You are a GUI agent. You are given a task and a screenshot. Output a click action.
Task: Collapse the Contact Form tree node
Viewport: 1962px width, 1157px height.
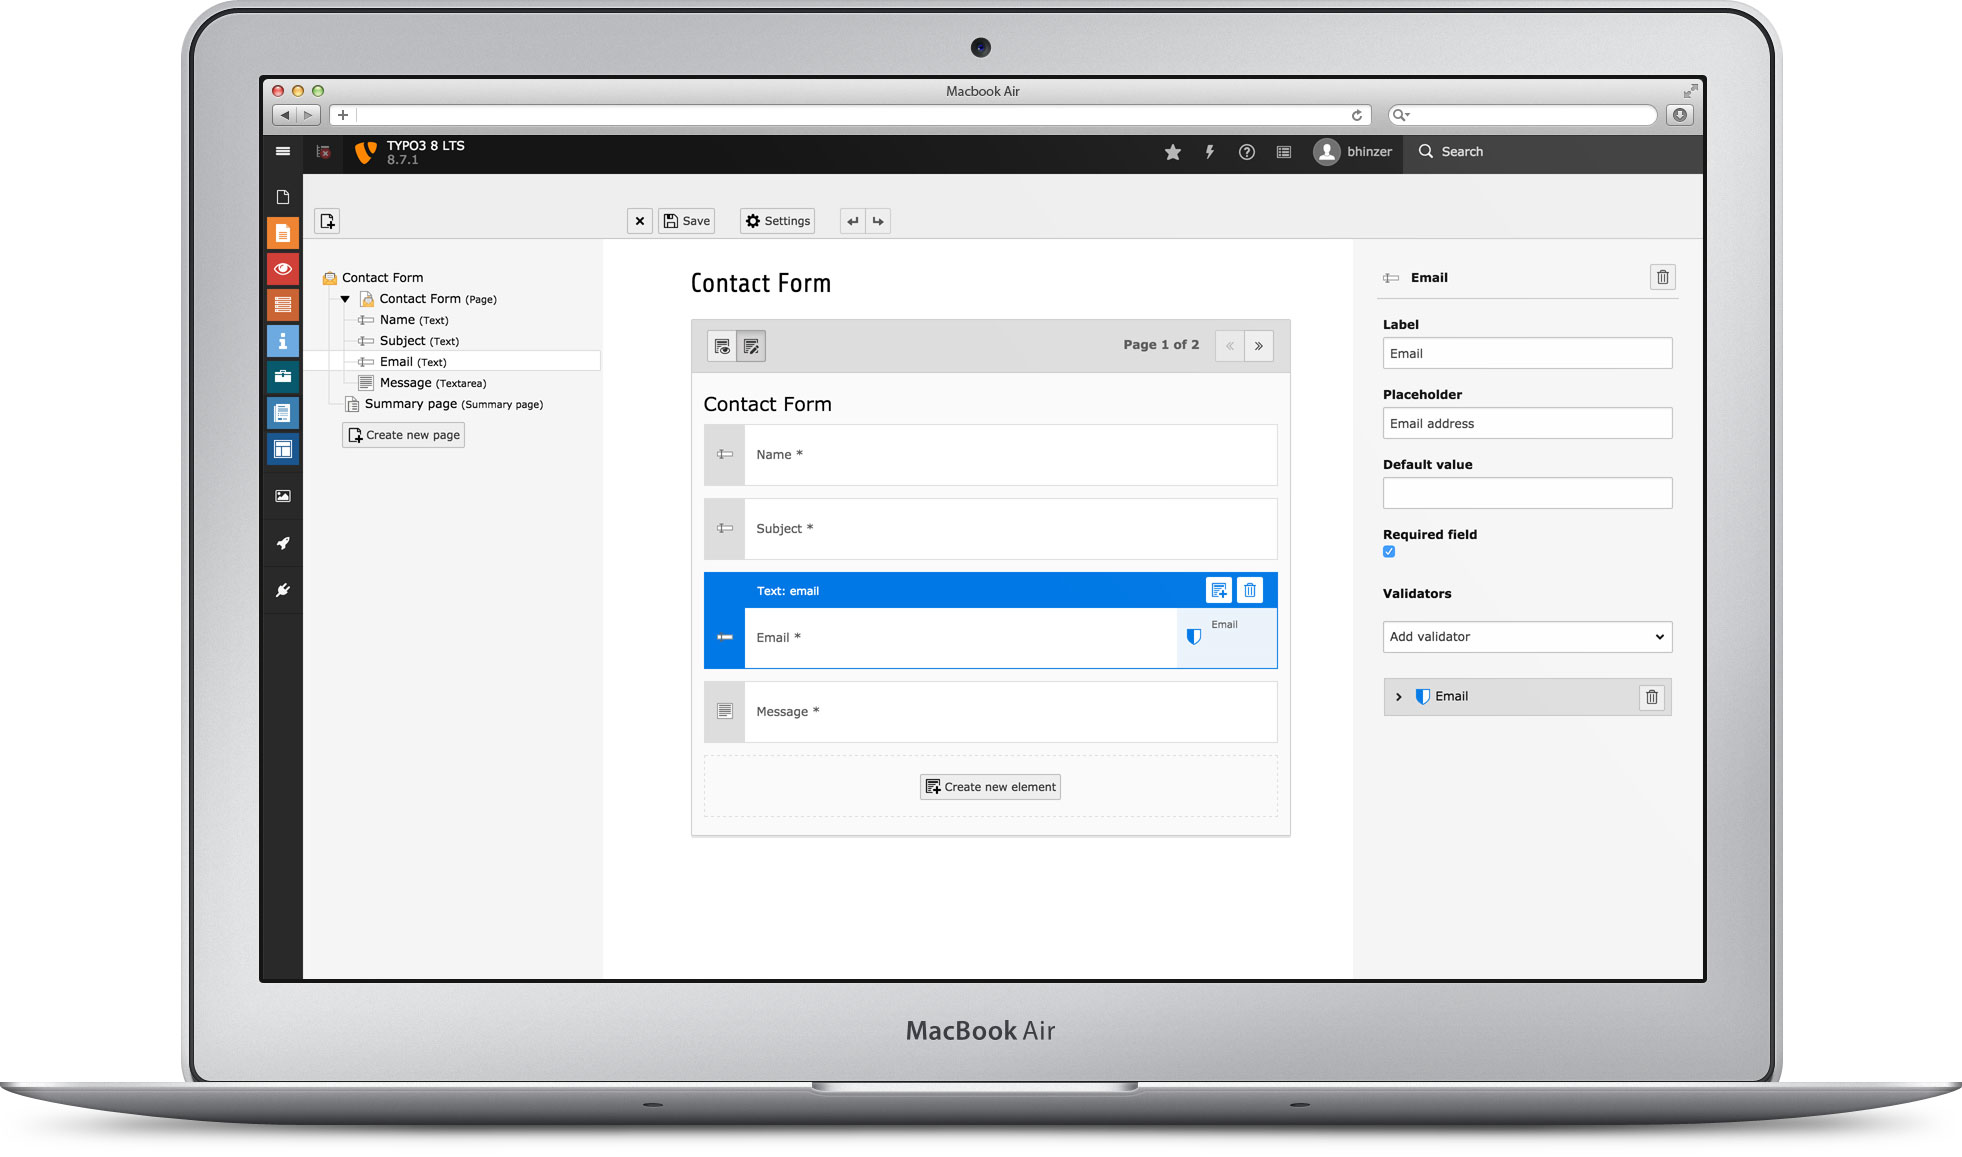[x=343, y=298]
